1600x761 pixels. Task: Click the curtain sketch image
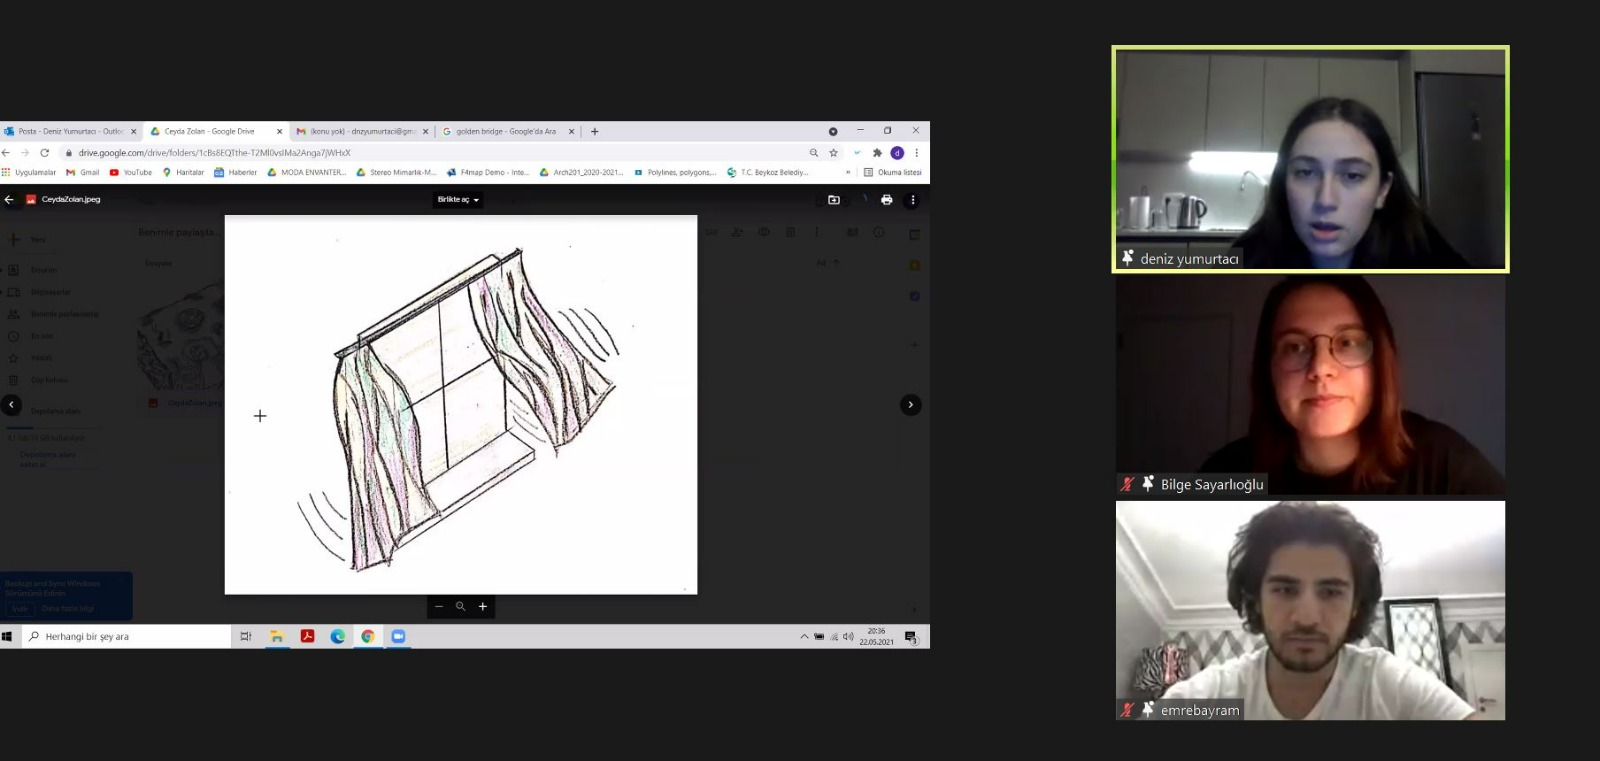point(460,405)
